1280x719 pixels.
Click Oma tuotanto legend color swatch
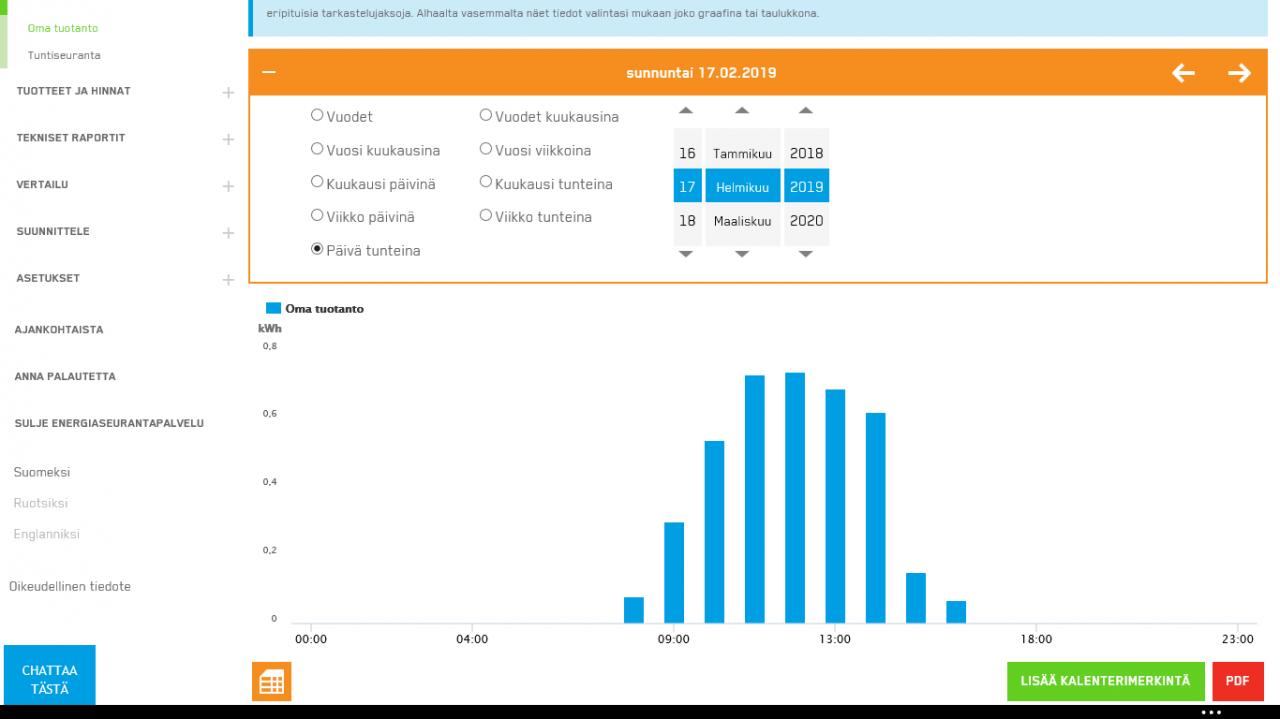click(x=273, y=309)
